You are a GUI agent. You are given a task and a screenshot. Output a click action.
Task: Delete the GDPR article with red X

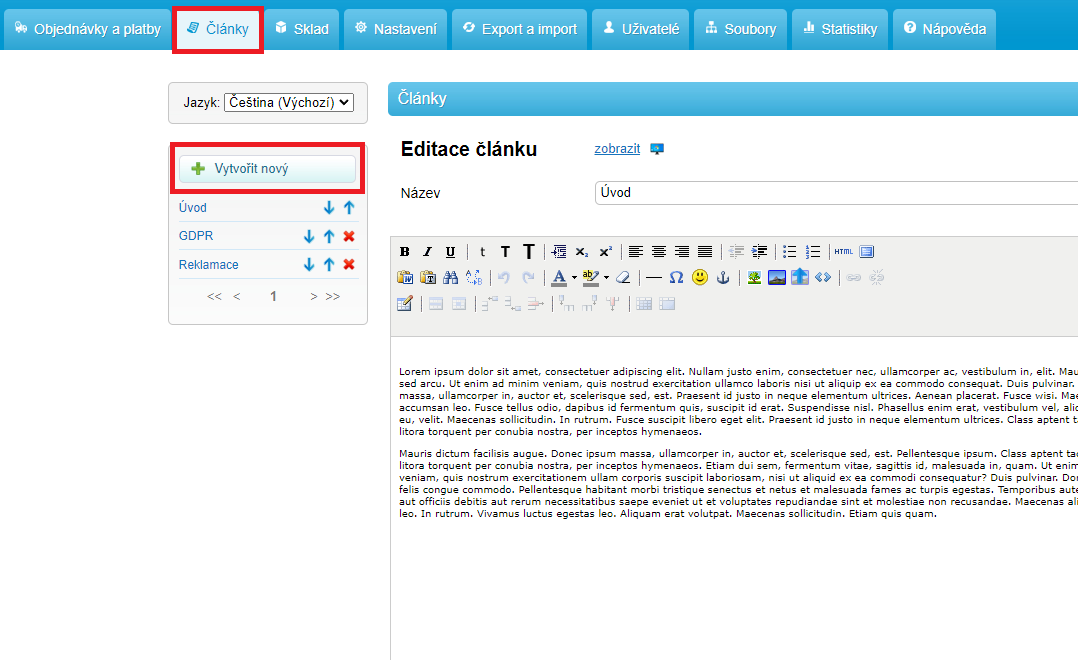pos(349,237)
